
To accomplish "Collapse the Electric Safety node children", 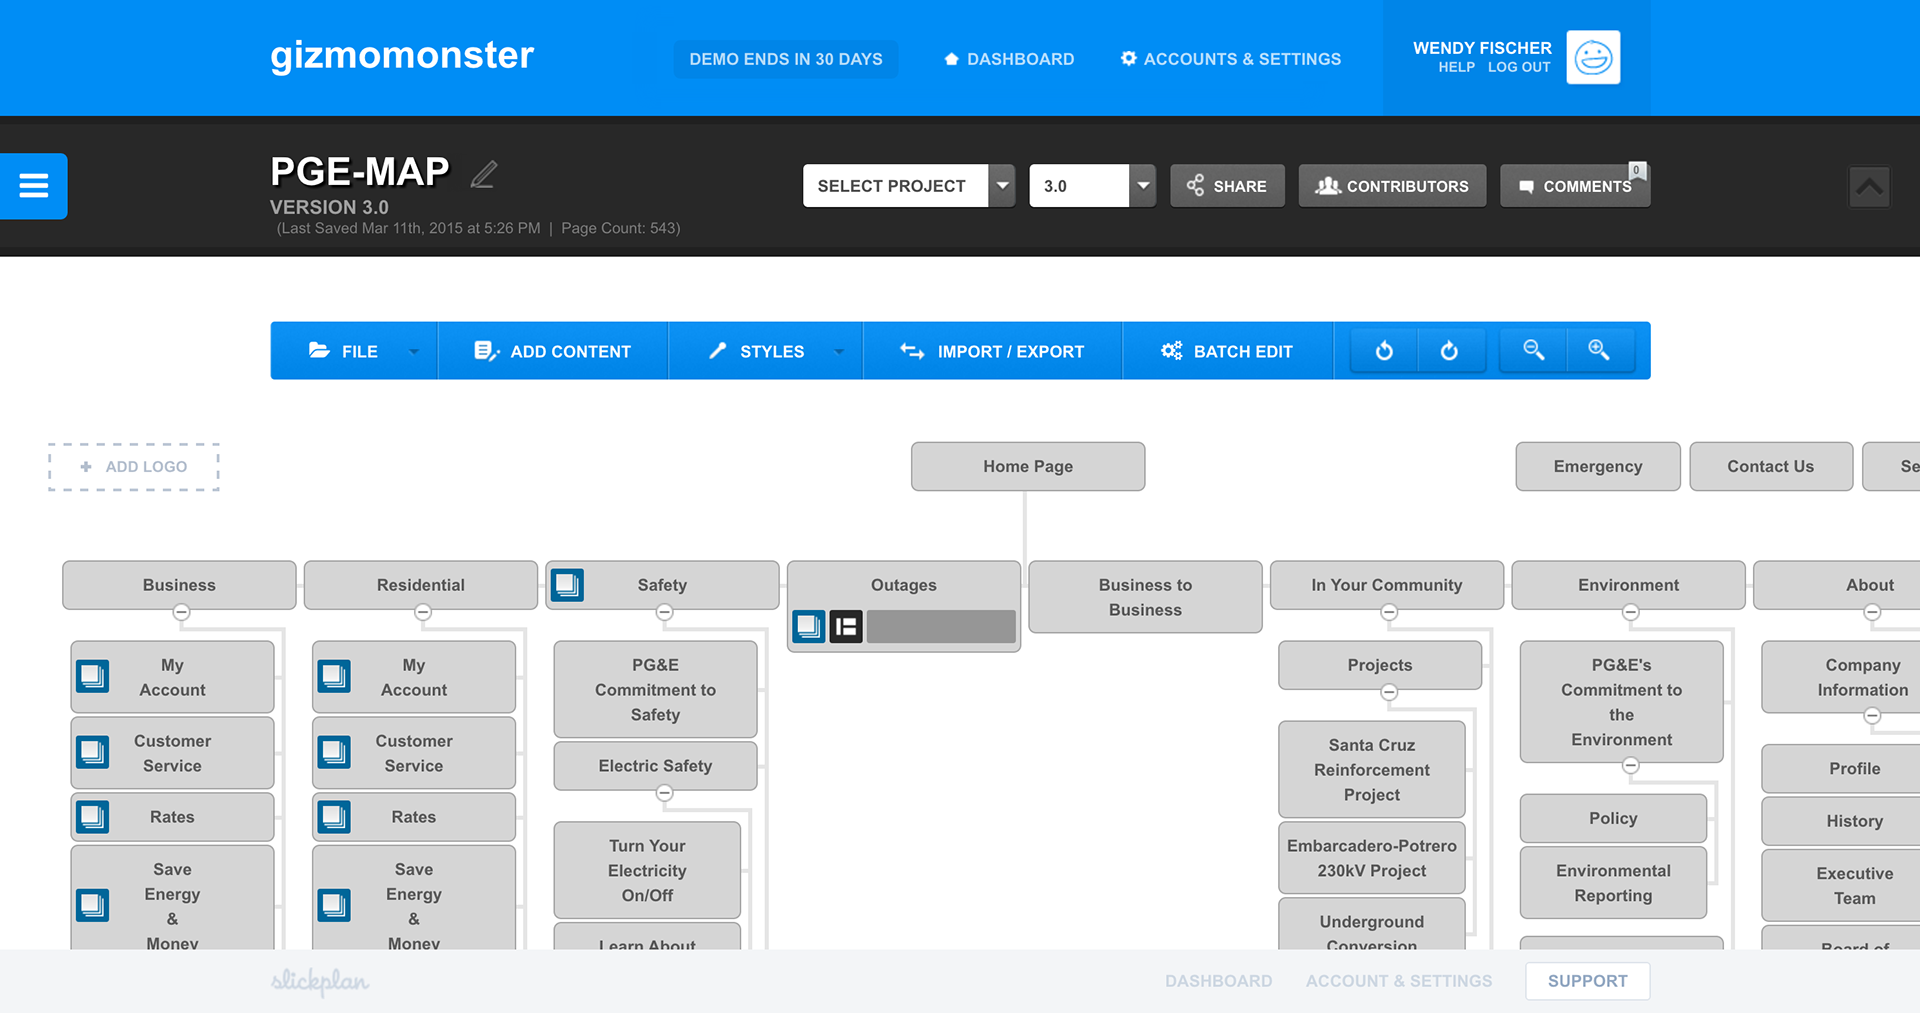I will pos(664,793).
